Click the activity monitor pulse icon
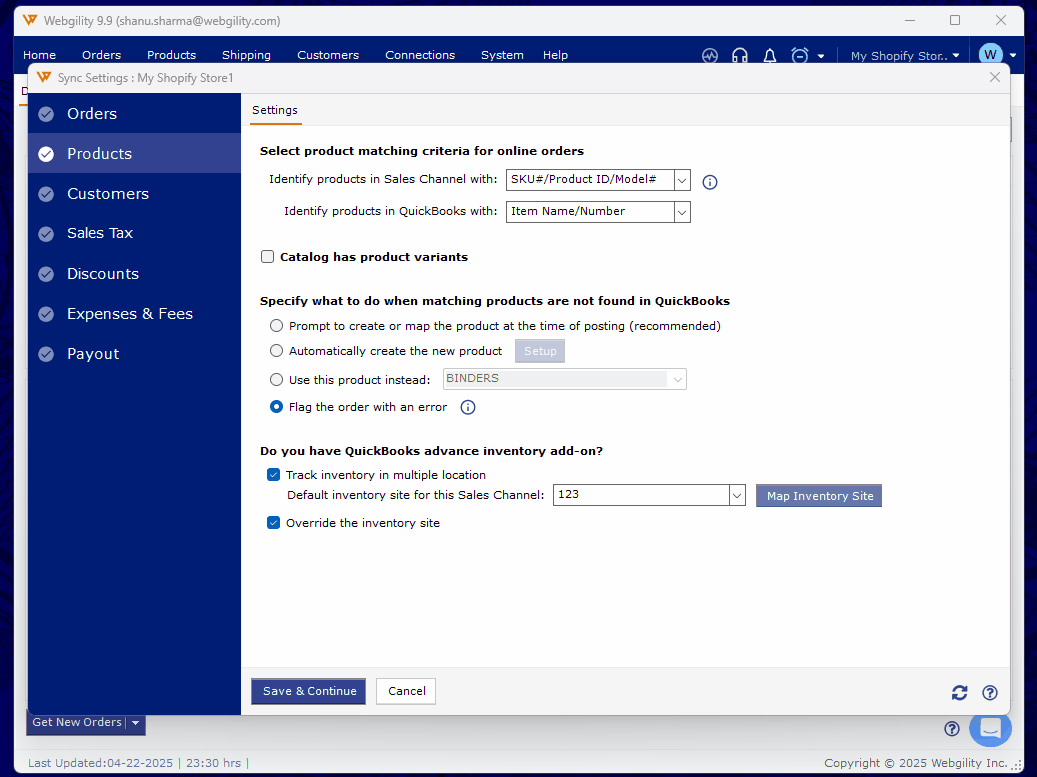 tap(710, 56)
